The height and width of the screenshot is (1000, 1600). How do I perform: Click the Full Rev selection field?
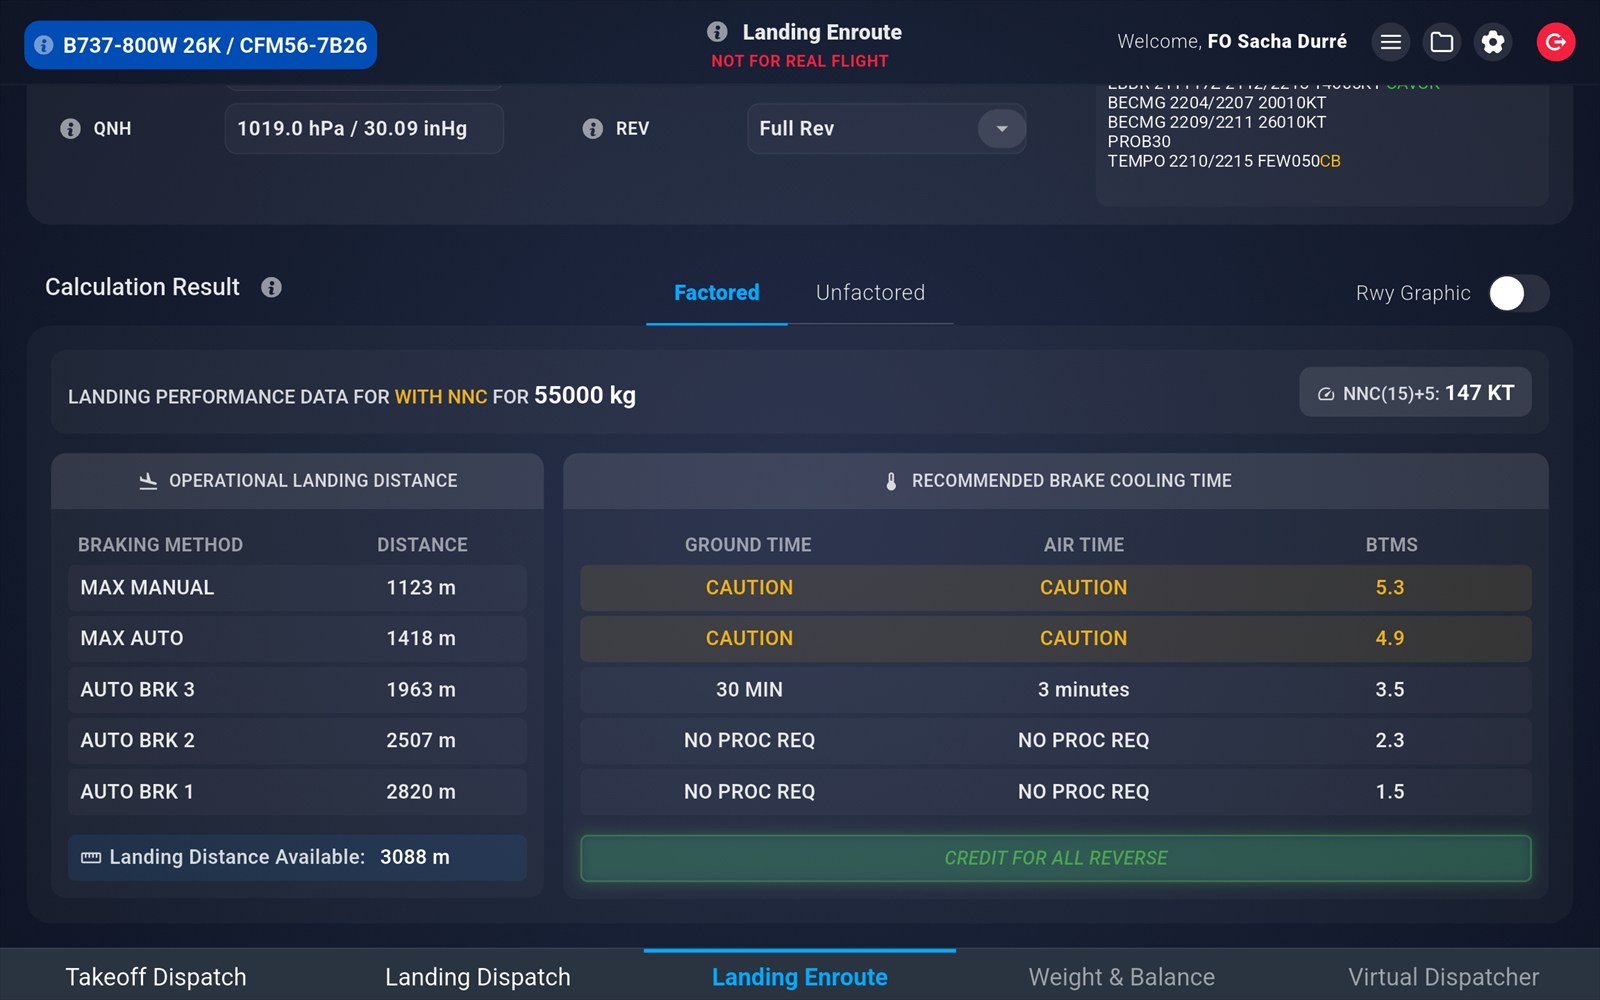point(886,128)
